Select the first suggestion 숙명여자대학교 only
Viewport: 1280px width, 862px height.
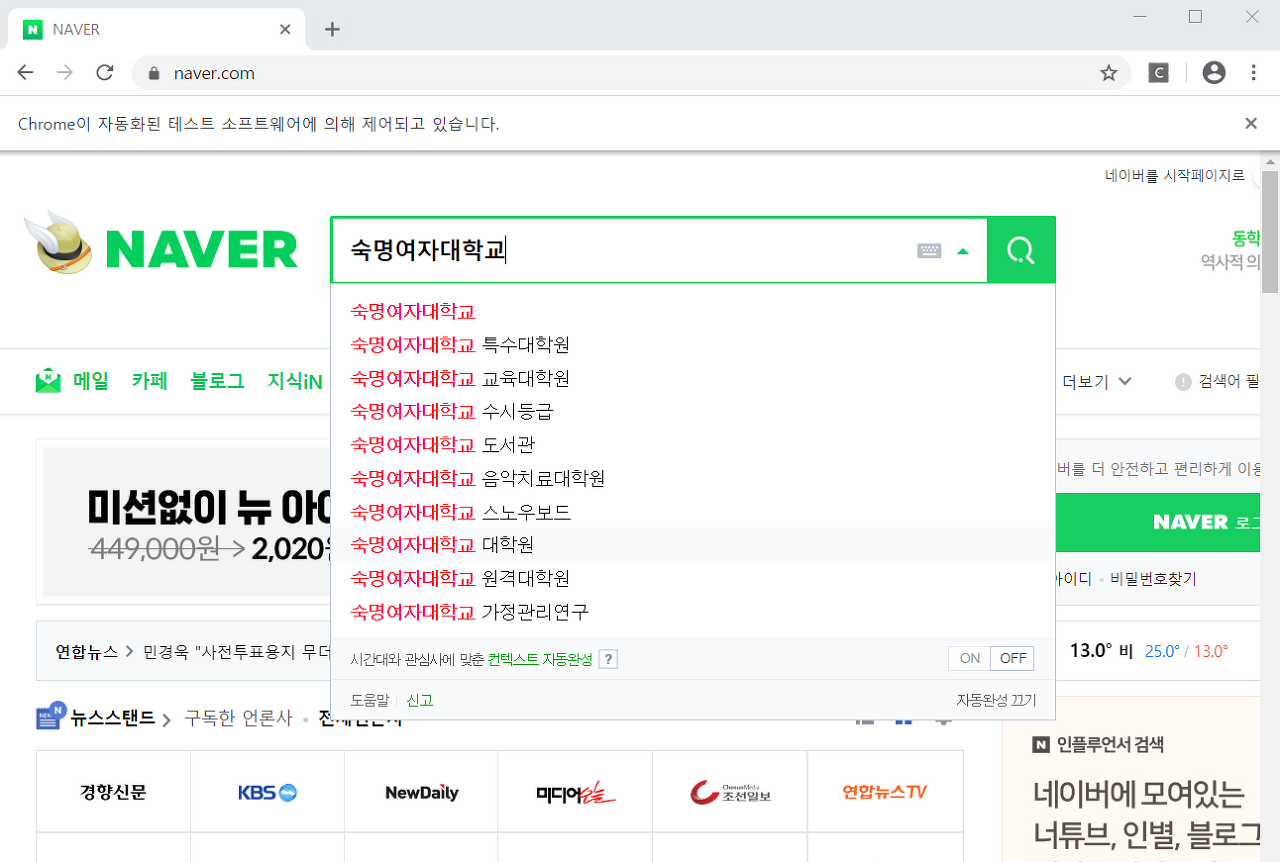[693, 312]
